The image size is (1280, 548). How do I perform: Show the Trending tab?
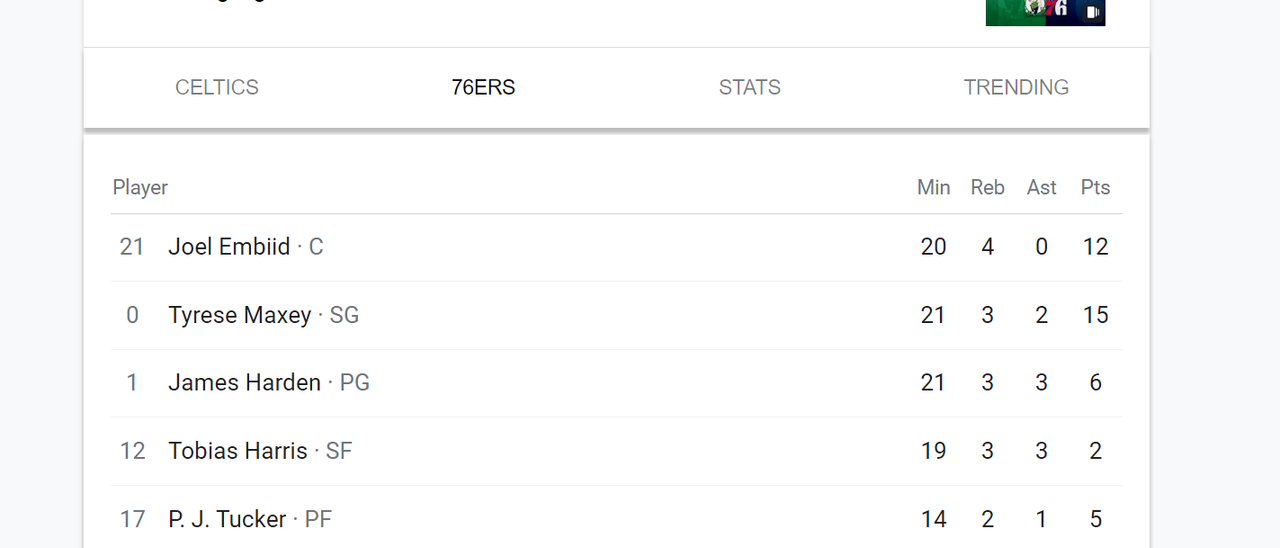tap(1016, 88)
